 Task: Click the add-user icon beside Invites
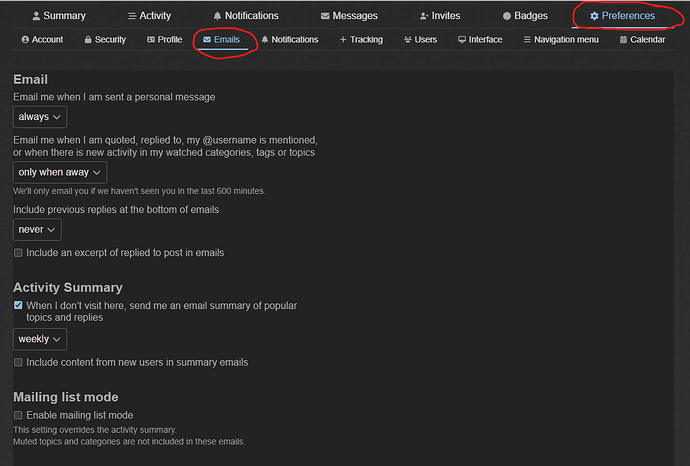pyautogui.click(x=424, y=16)
